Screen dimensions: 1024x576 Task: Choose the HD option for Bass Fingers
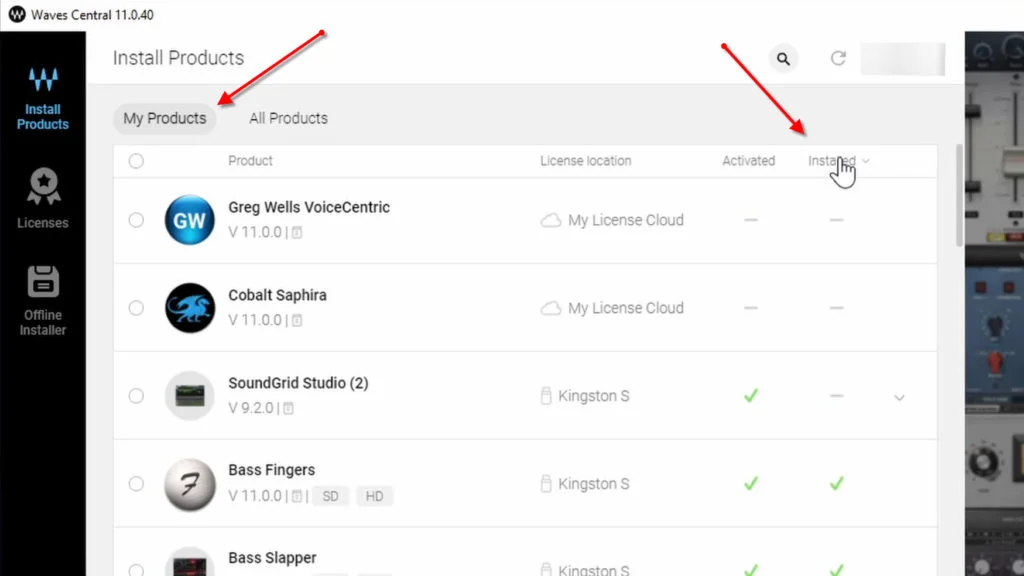click(374, 496)
